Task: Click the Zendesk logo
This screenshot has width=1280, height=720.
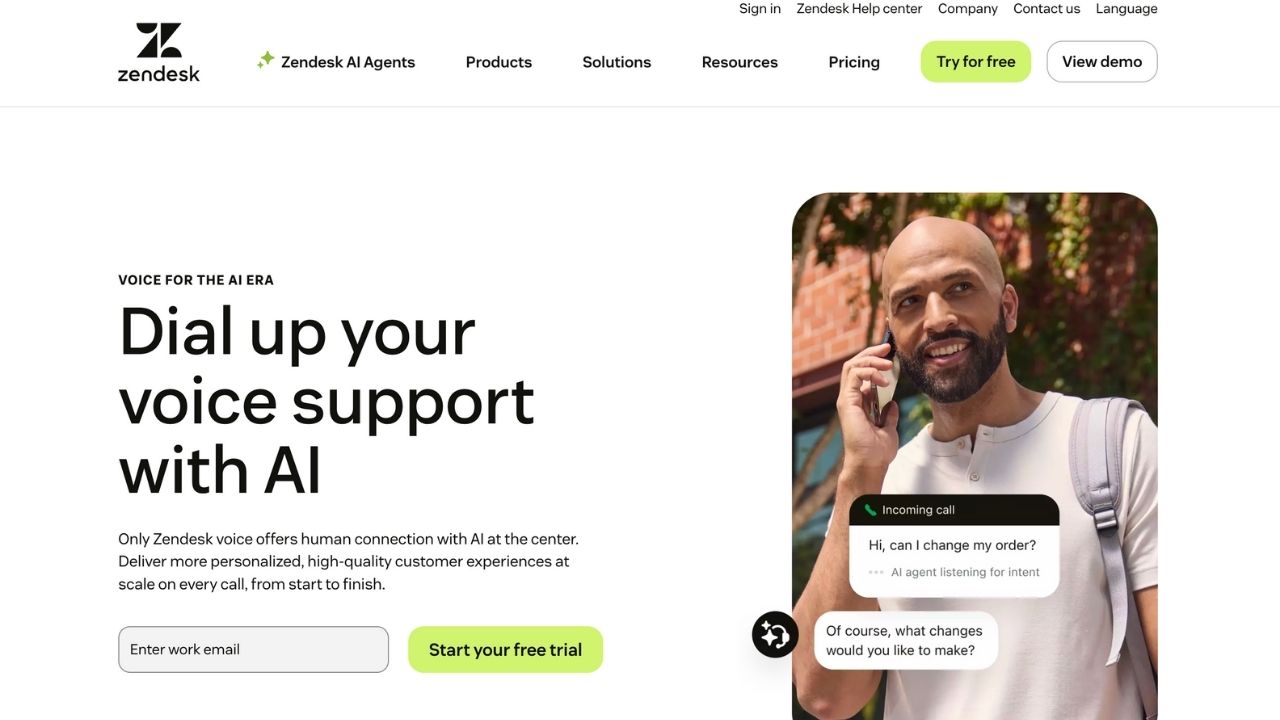Action: click(x=159, y=53)
